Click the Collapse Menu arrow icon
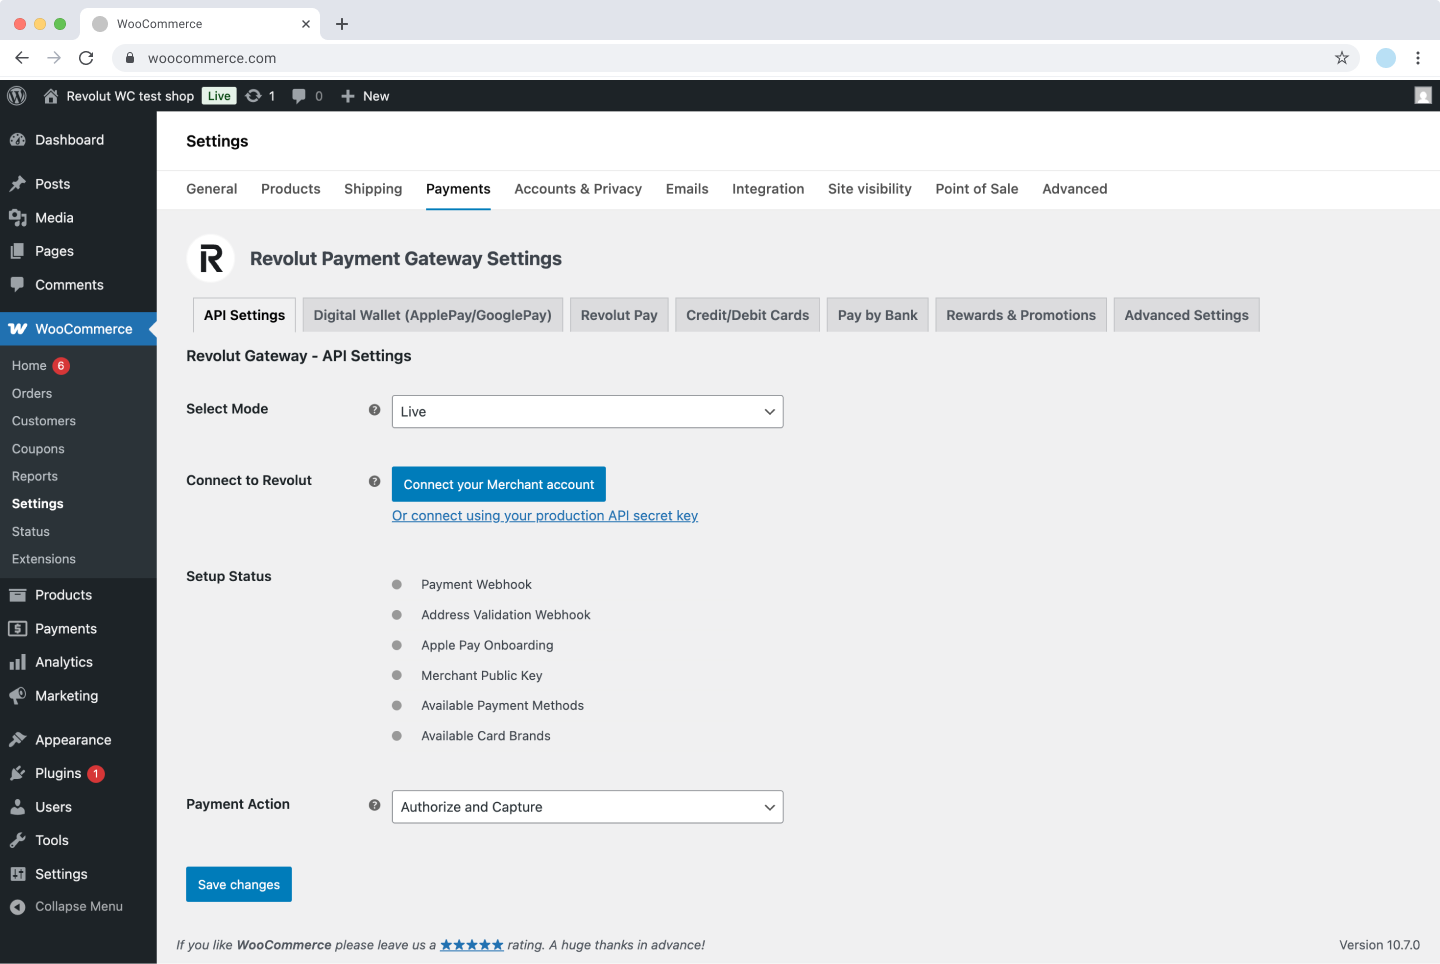This screenshot has height=964, width=1440. click(x=17, y=907)
